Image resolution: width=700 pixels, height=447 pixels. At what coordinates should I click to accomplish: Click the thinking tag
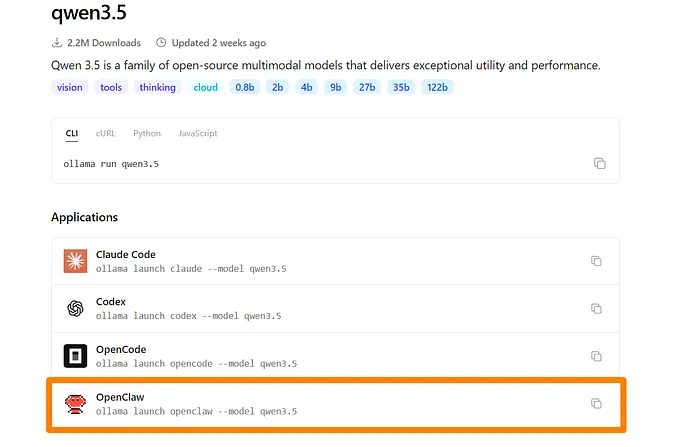(x=157, y=87)
